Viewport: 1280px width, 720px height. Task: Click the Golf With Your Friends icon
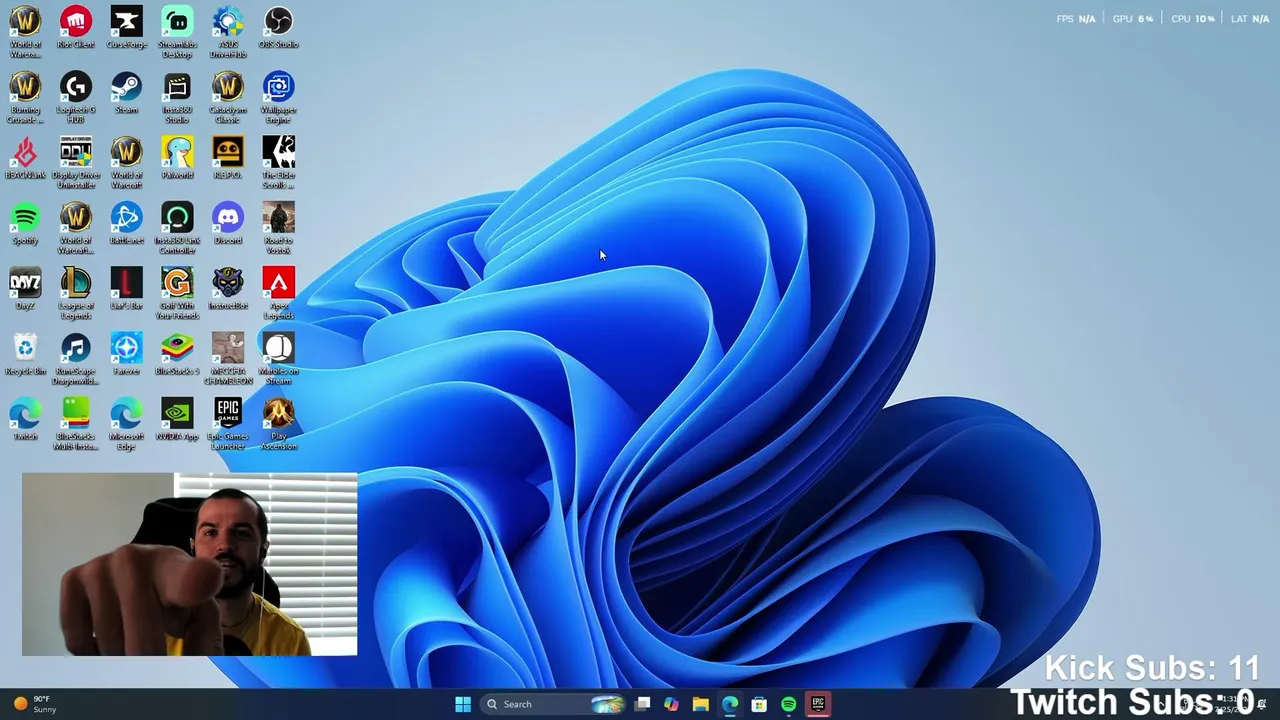177,293
